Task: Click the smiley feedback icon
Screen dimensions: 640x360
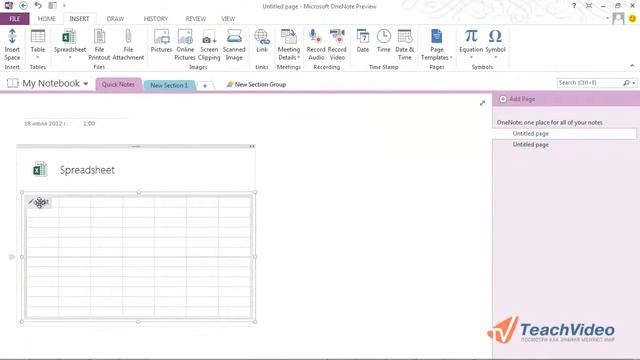Action: (x=632, y=18)
